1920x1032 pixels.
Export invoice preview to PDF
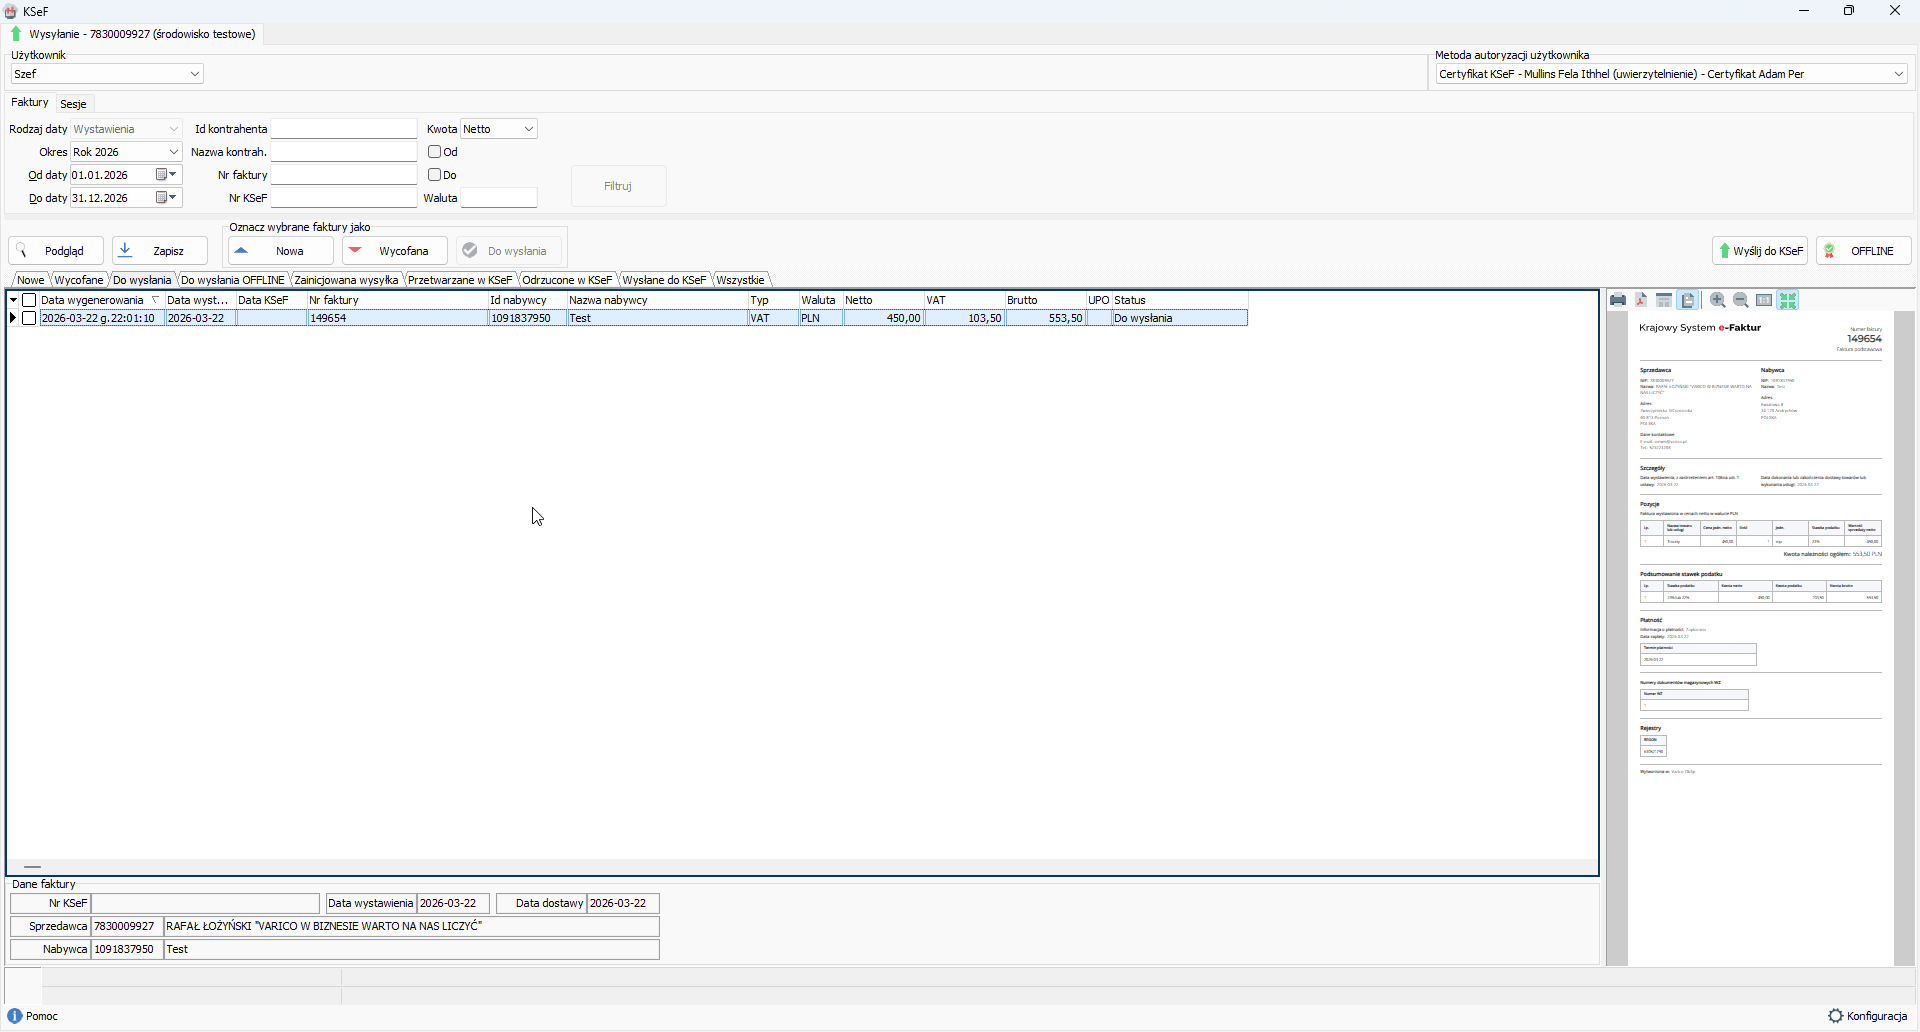click(1641, 300)
